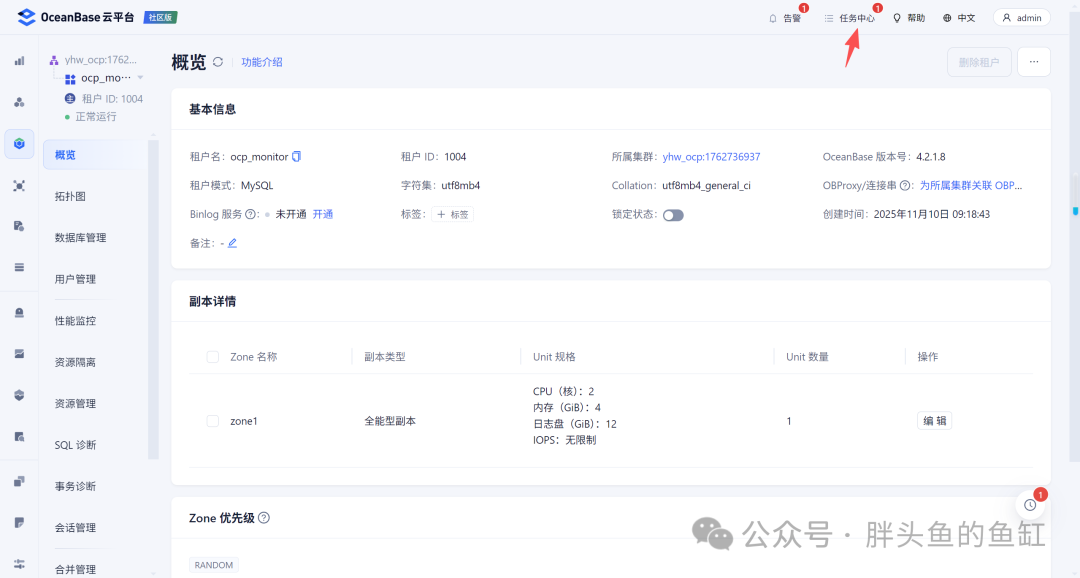1080x578 pixels.
Task: Refresh the overview with the circular arrow icon
Action: click(218, 62)
